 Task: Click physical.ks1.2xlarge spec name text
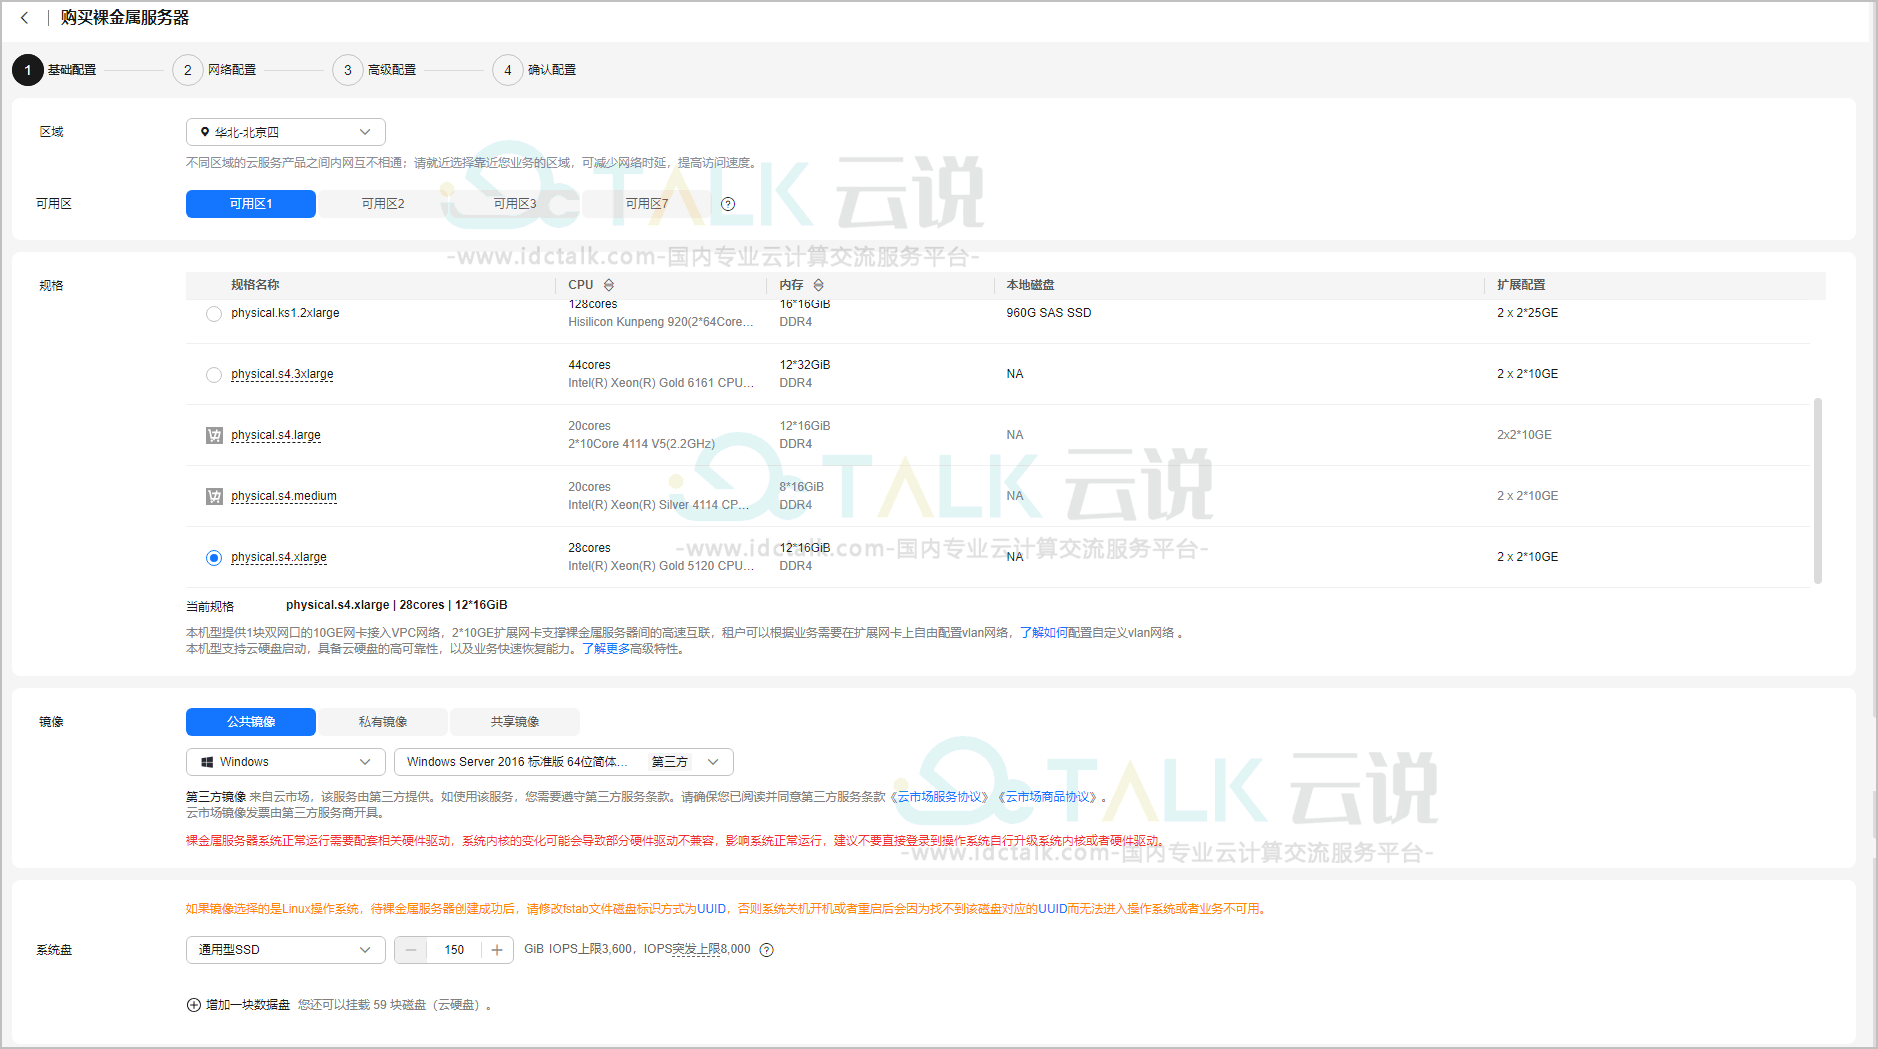(285, 313)
